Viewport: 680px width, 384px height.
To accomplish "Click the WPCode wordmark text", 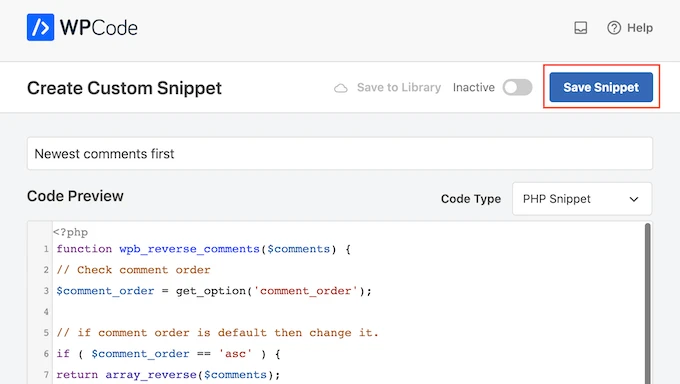I will 98,28.
